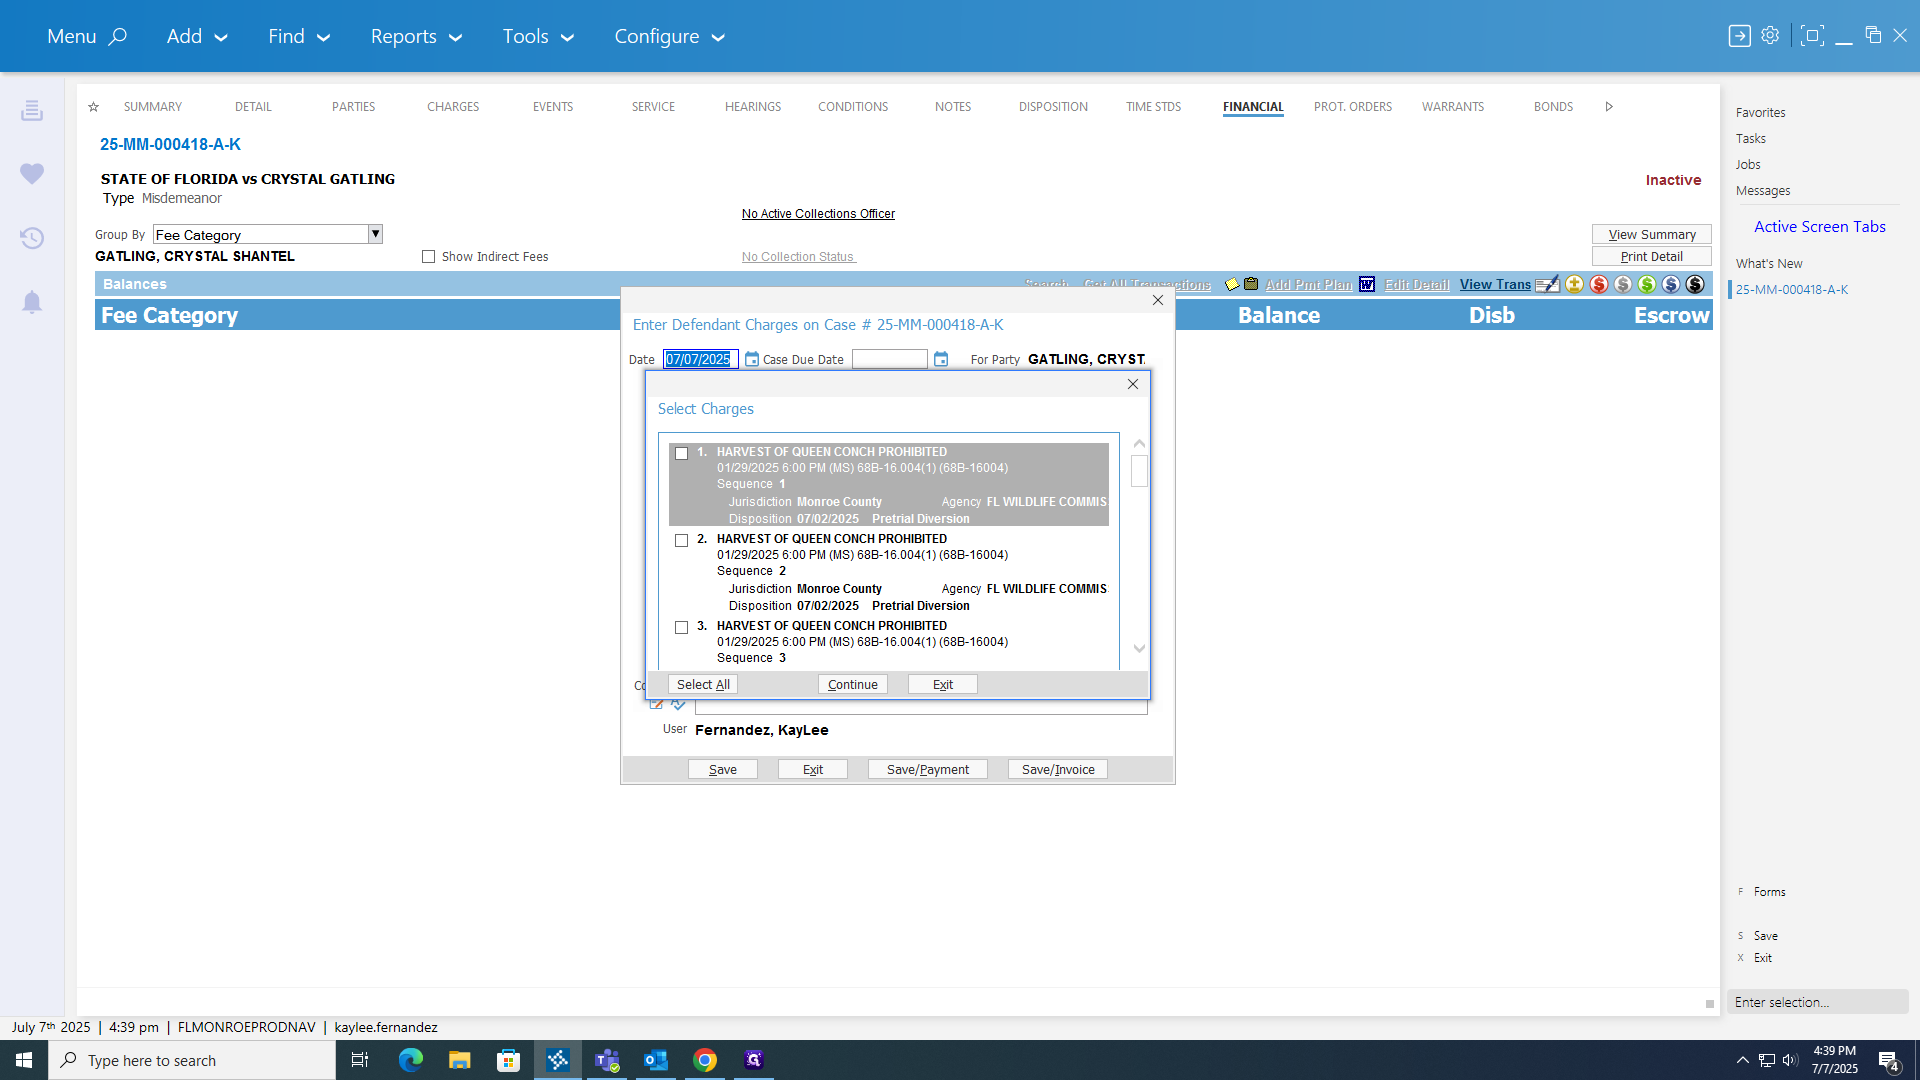Open the blue Word document icon

1367,285
